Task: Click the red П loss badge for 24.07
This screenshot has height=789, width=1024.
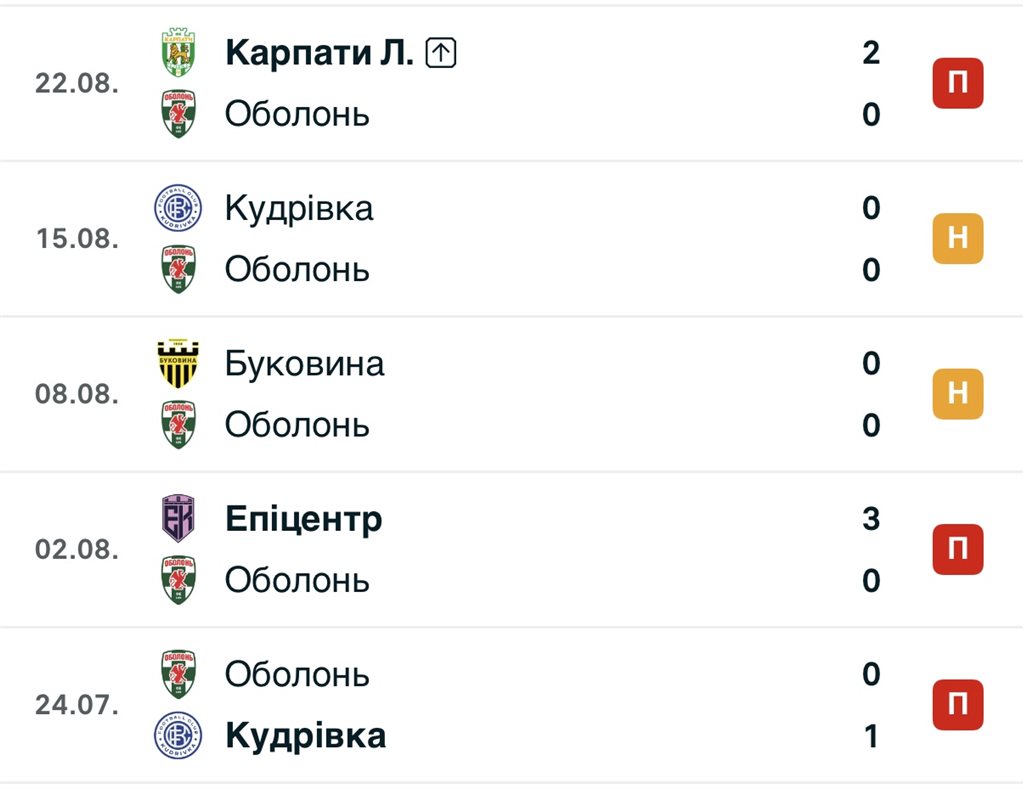Action: point(957,705)
